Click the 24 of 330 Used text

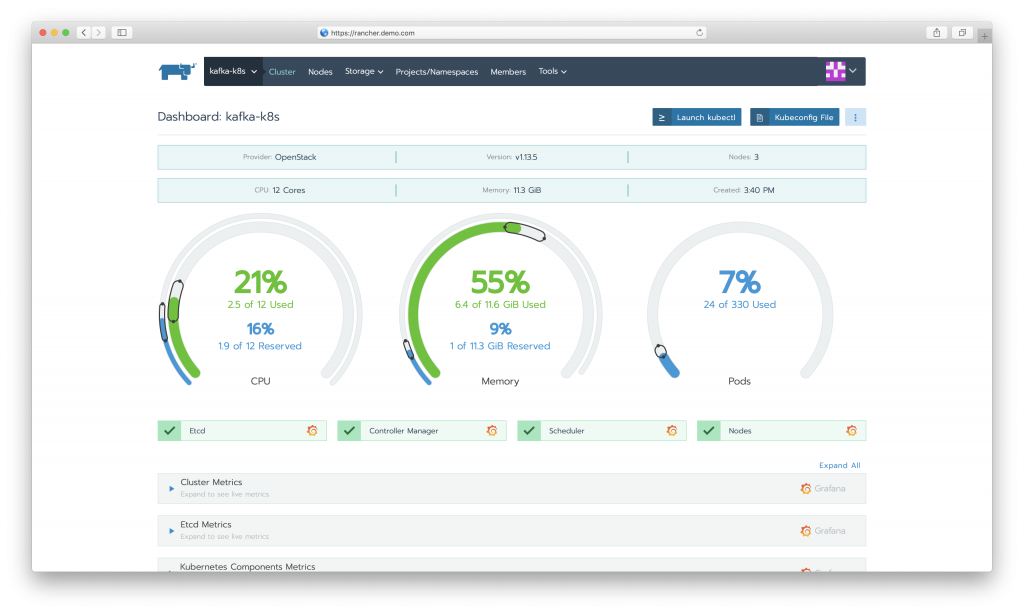pyautogui.click(x=740, y=305)
